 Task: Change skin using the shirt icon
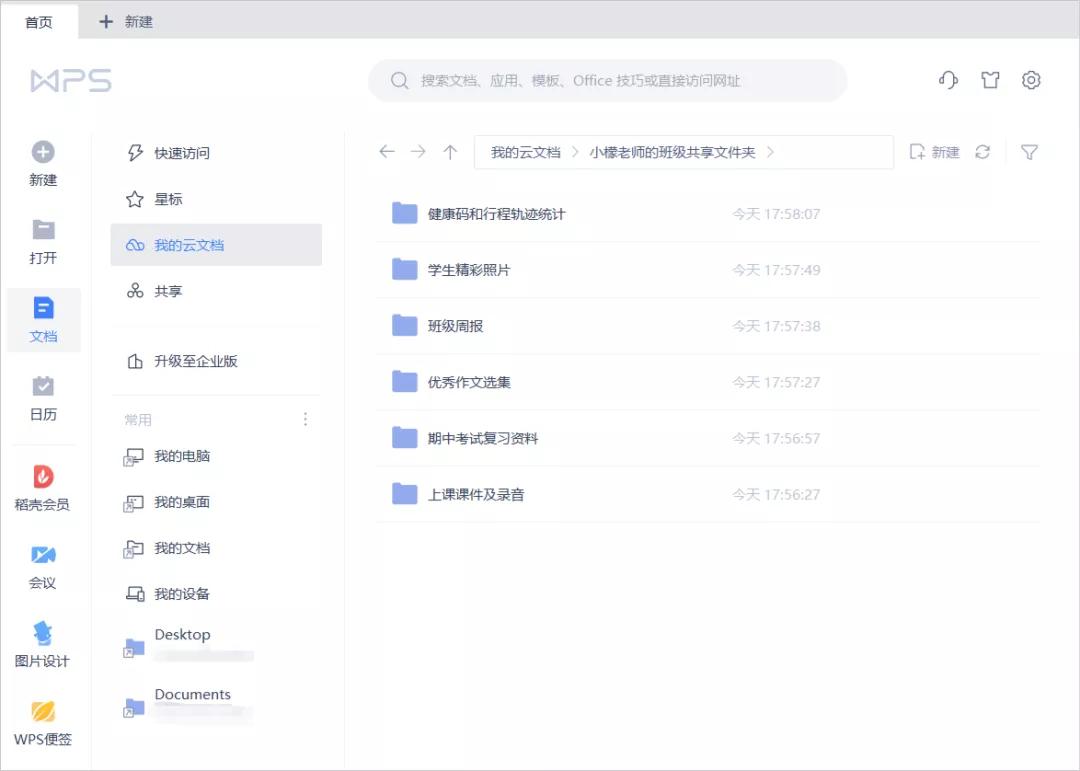[989, 80]
